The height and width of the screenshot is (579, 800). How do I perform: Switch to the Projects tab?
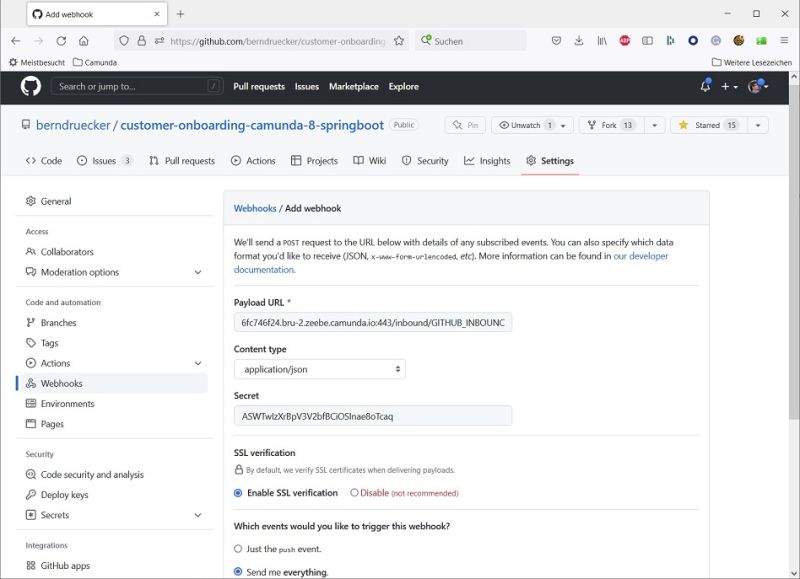pos(314,161)
